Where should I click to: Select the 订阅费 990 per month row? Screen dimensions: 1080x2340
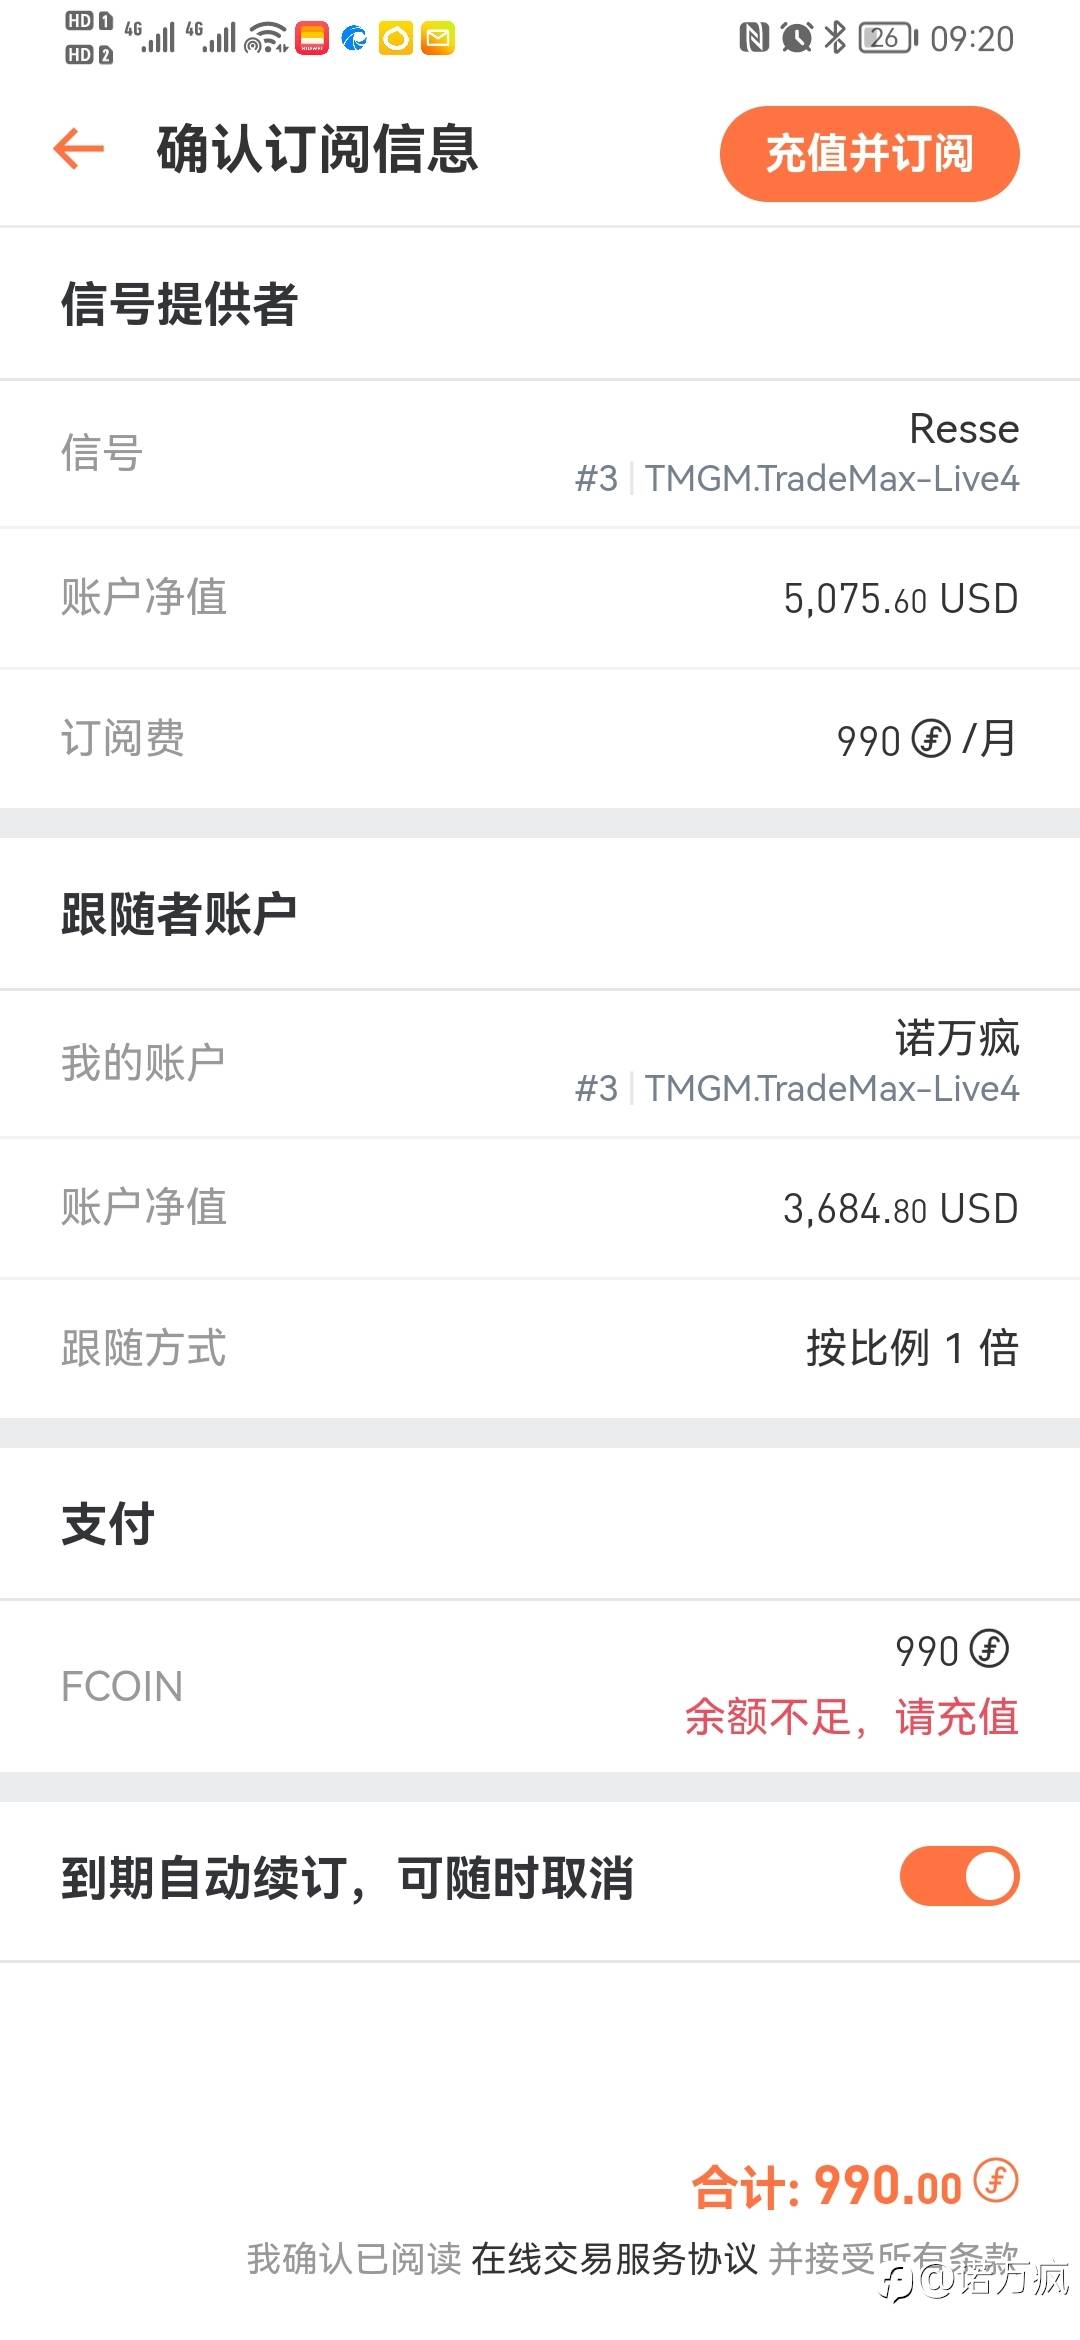pos(540,738)
